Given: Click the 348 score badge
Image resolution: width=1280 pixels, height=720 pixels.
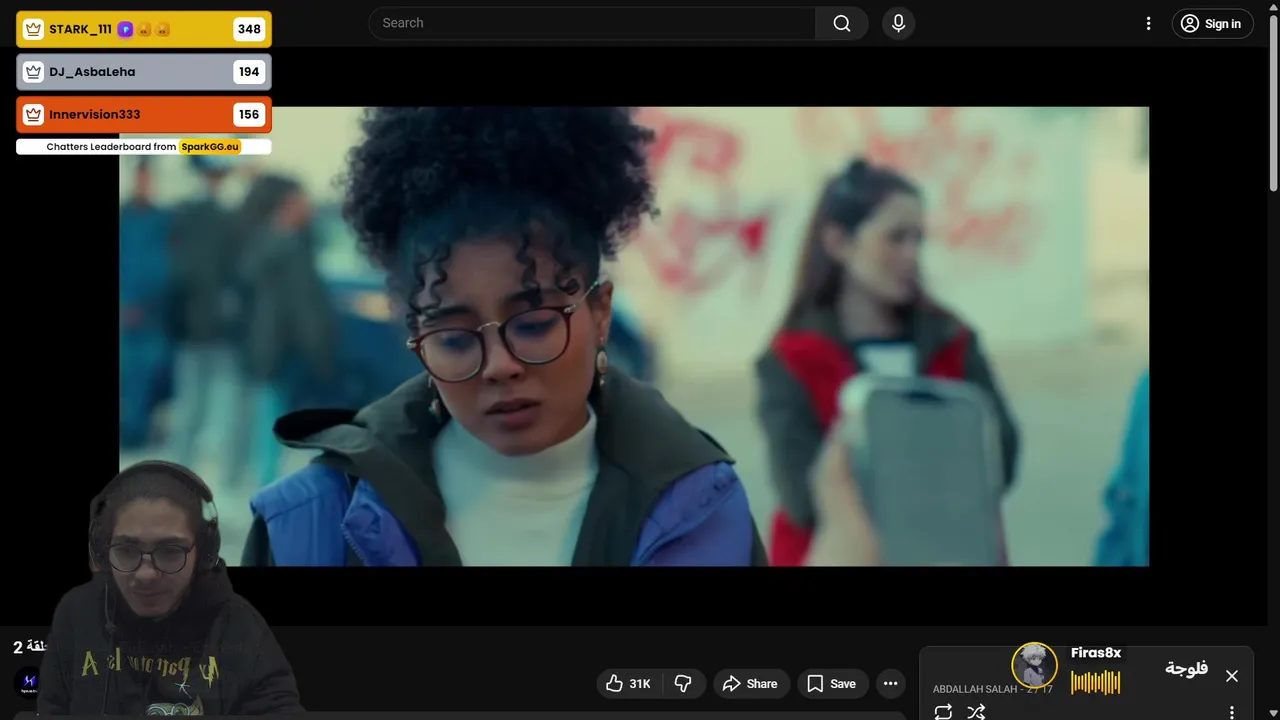Looking at the screenshot, I should [x=249, y=29].
